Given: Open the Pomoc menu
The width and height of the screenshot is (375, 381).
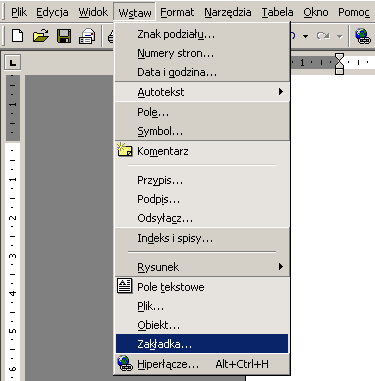Looking at the screenshot, I should pyautogui.click(x=354, y=12).
